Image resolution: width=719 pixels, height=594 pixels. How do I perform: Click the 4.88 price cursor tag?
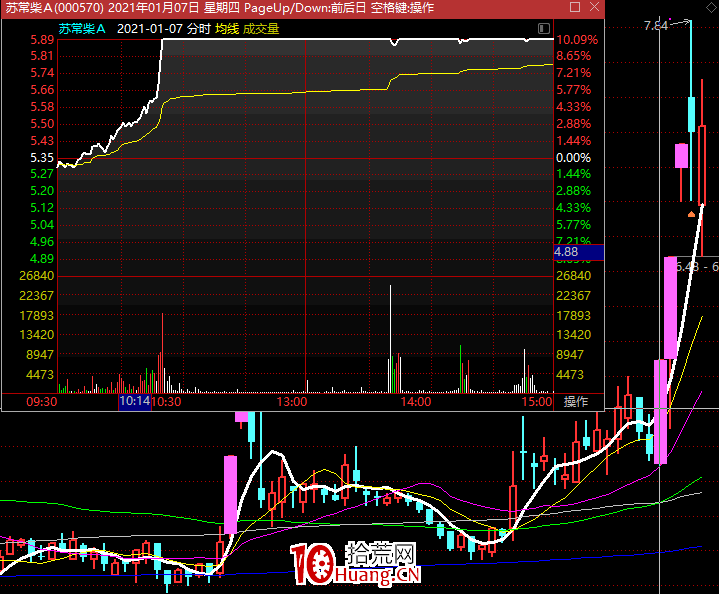click(x=579, y=252)
